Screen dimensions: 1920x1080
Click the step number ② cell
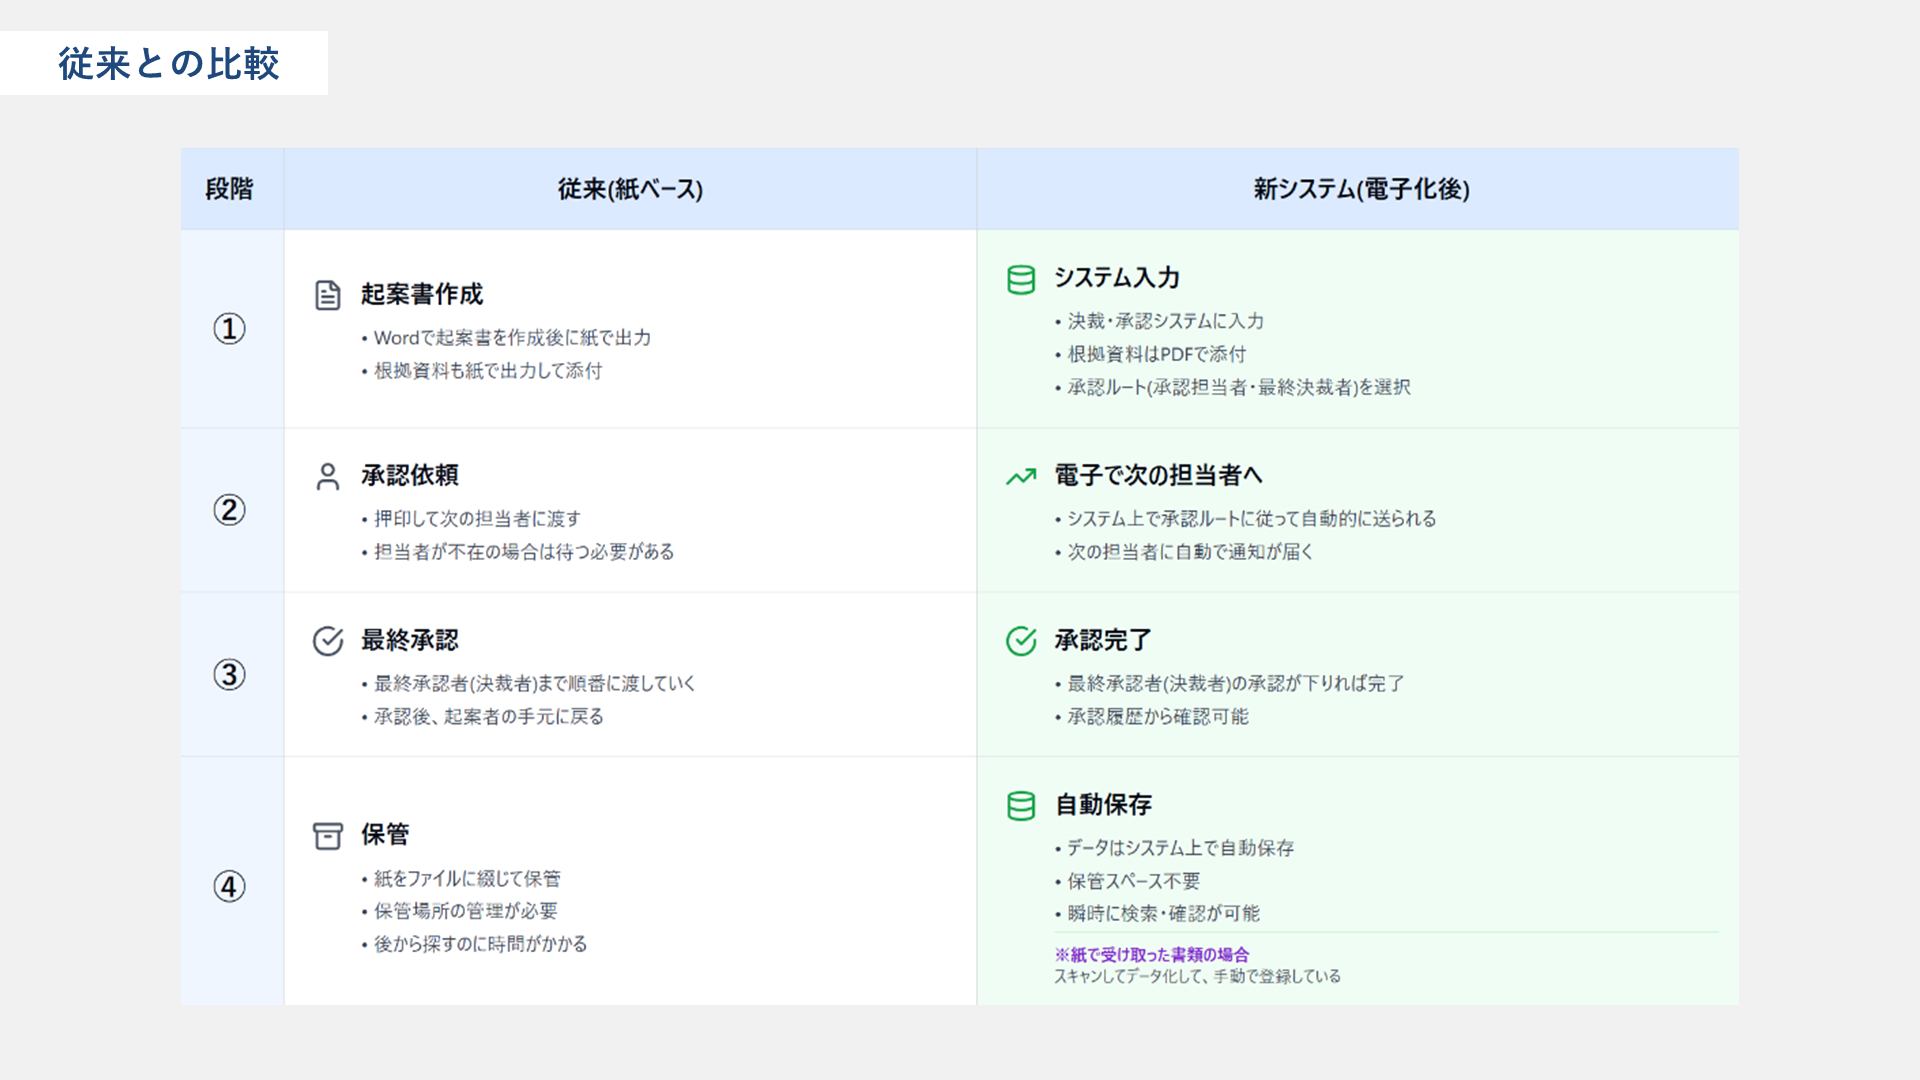click(x=230, y=510)
